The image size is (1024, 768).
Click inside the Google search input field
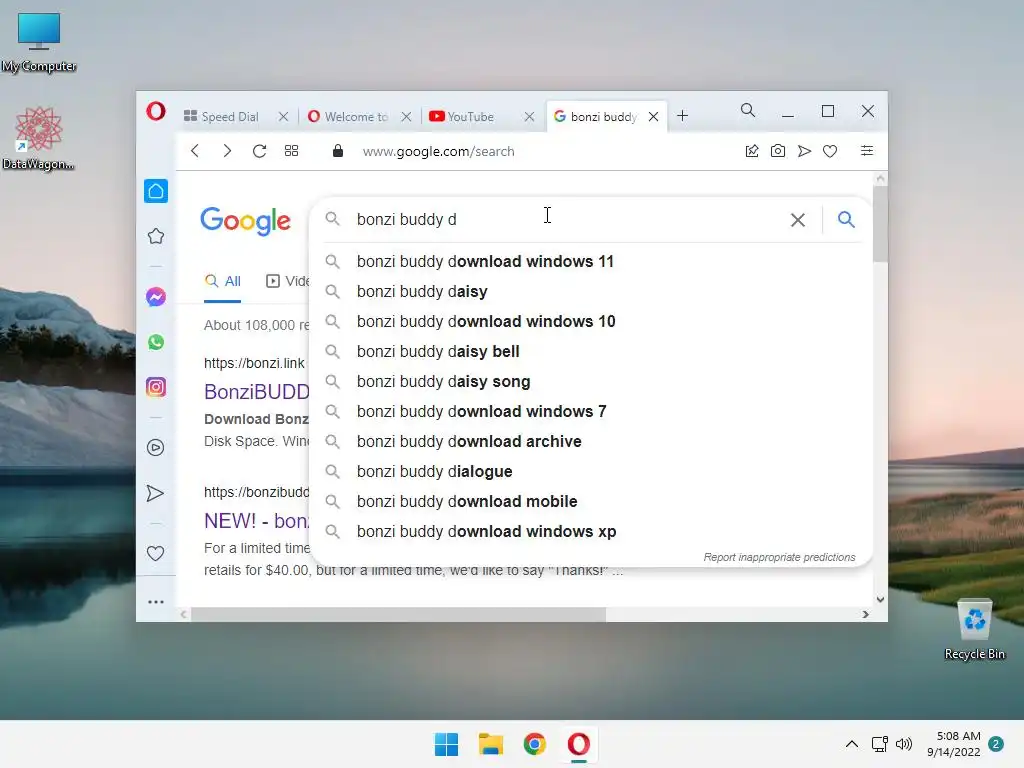point(568,220)
